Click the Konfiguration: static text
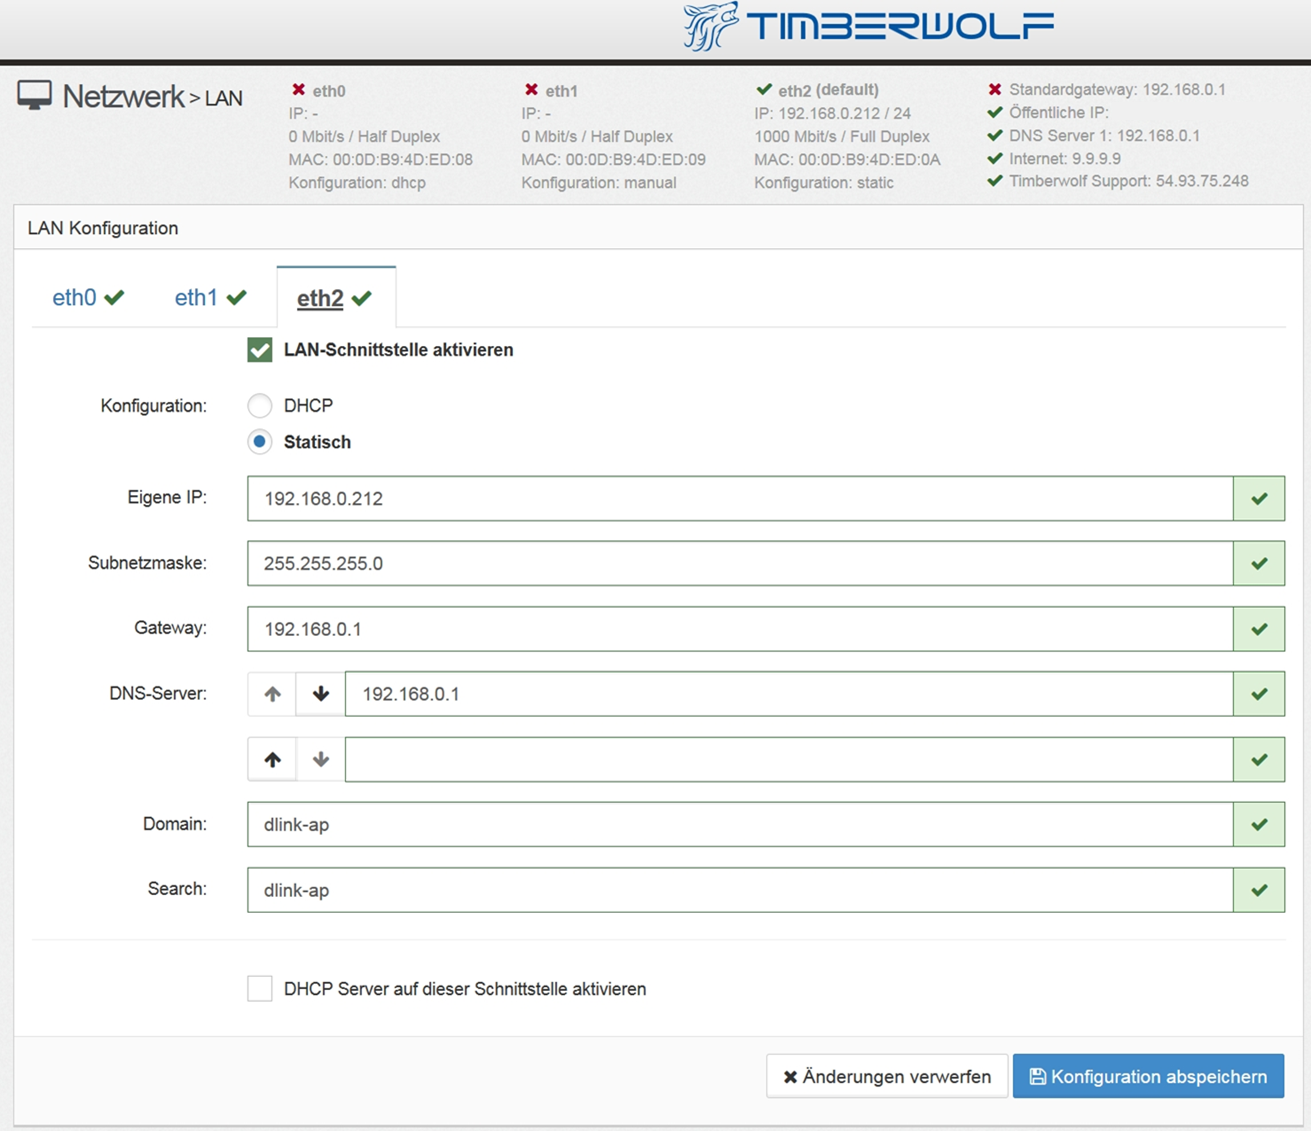1311x1131 pixels. tap(824, 182)
